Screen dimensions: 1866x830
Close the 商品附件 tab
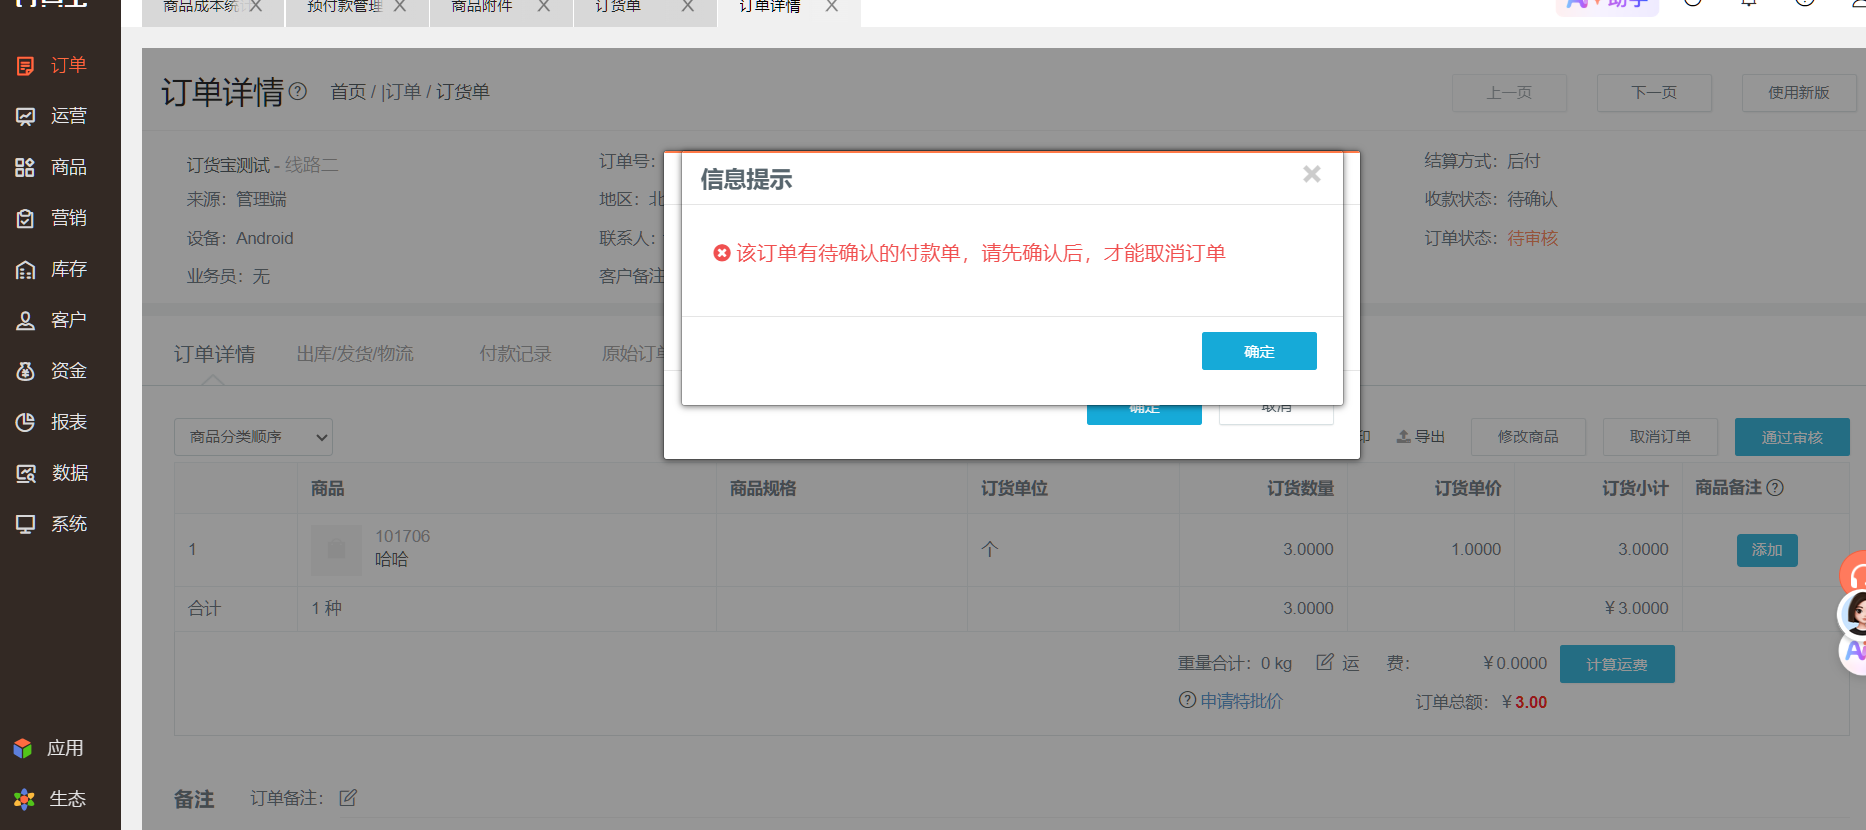coord(543,6)
